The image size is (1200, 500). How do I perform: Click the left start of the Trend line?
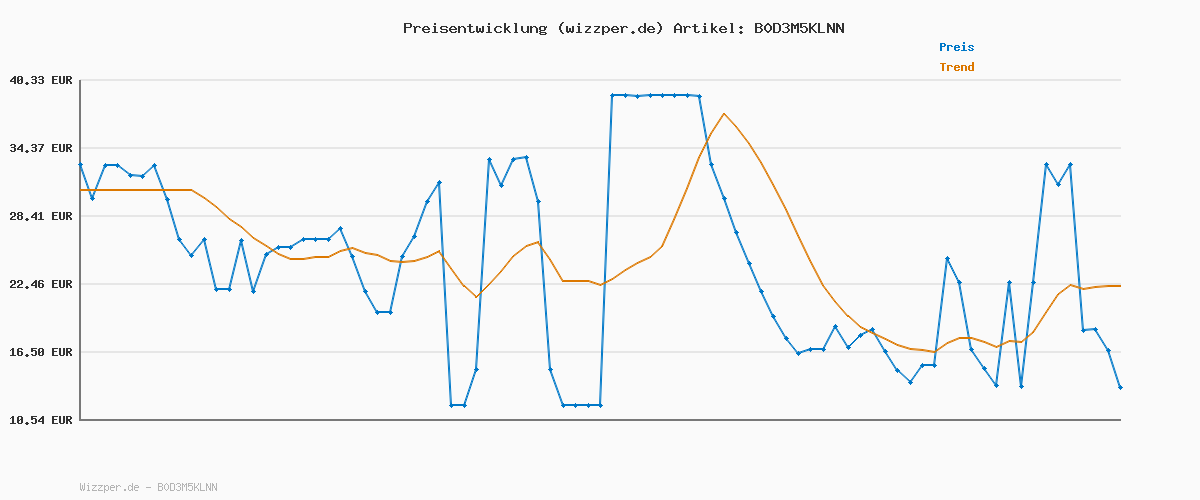[x=81, y=190]
